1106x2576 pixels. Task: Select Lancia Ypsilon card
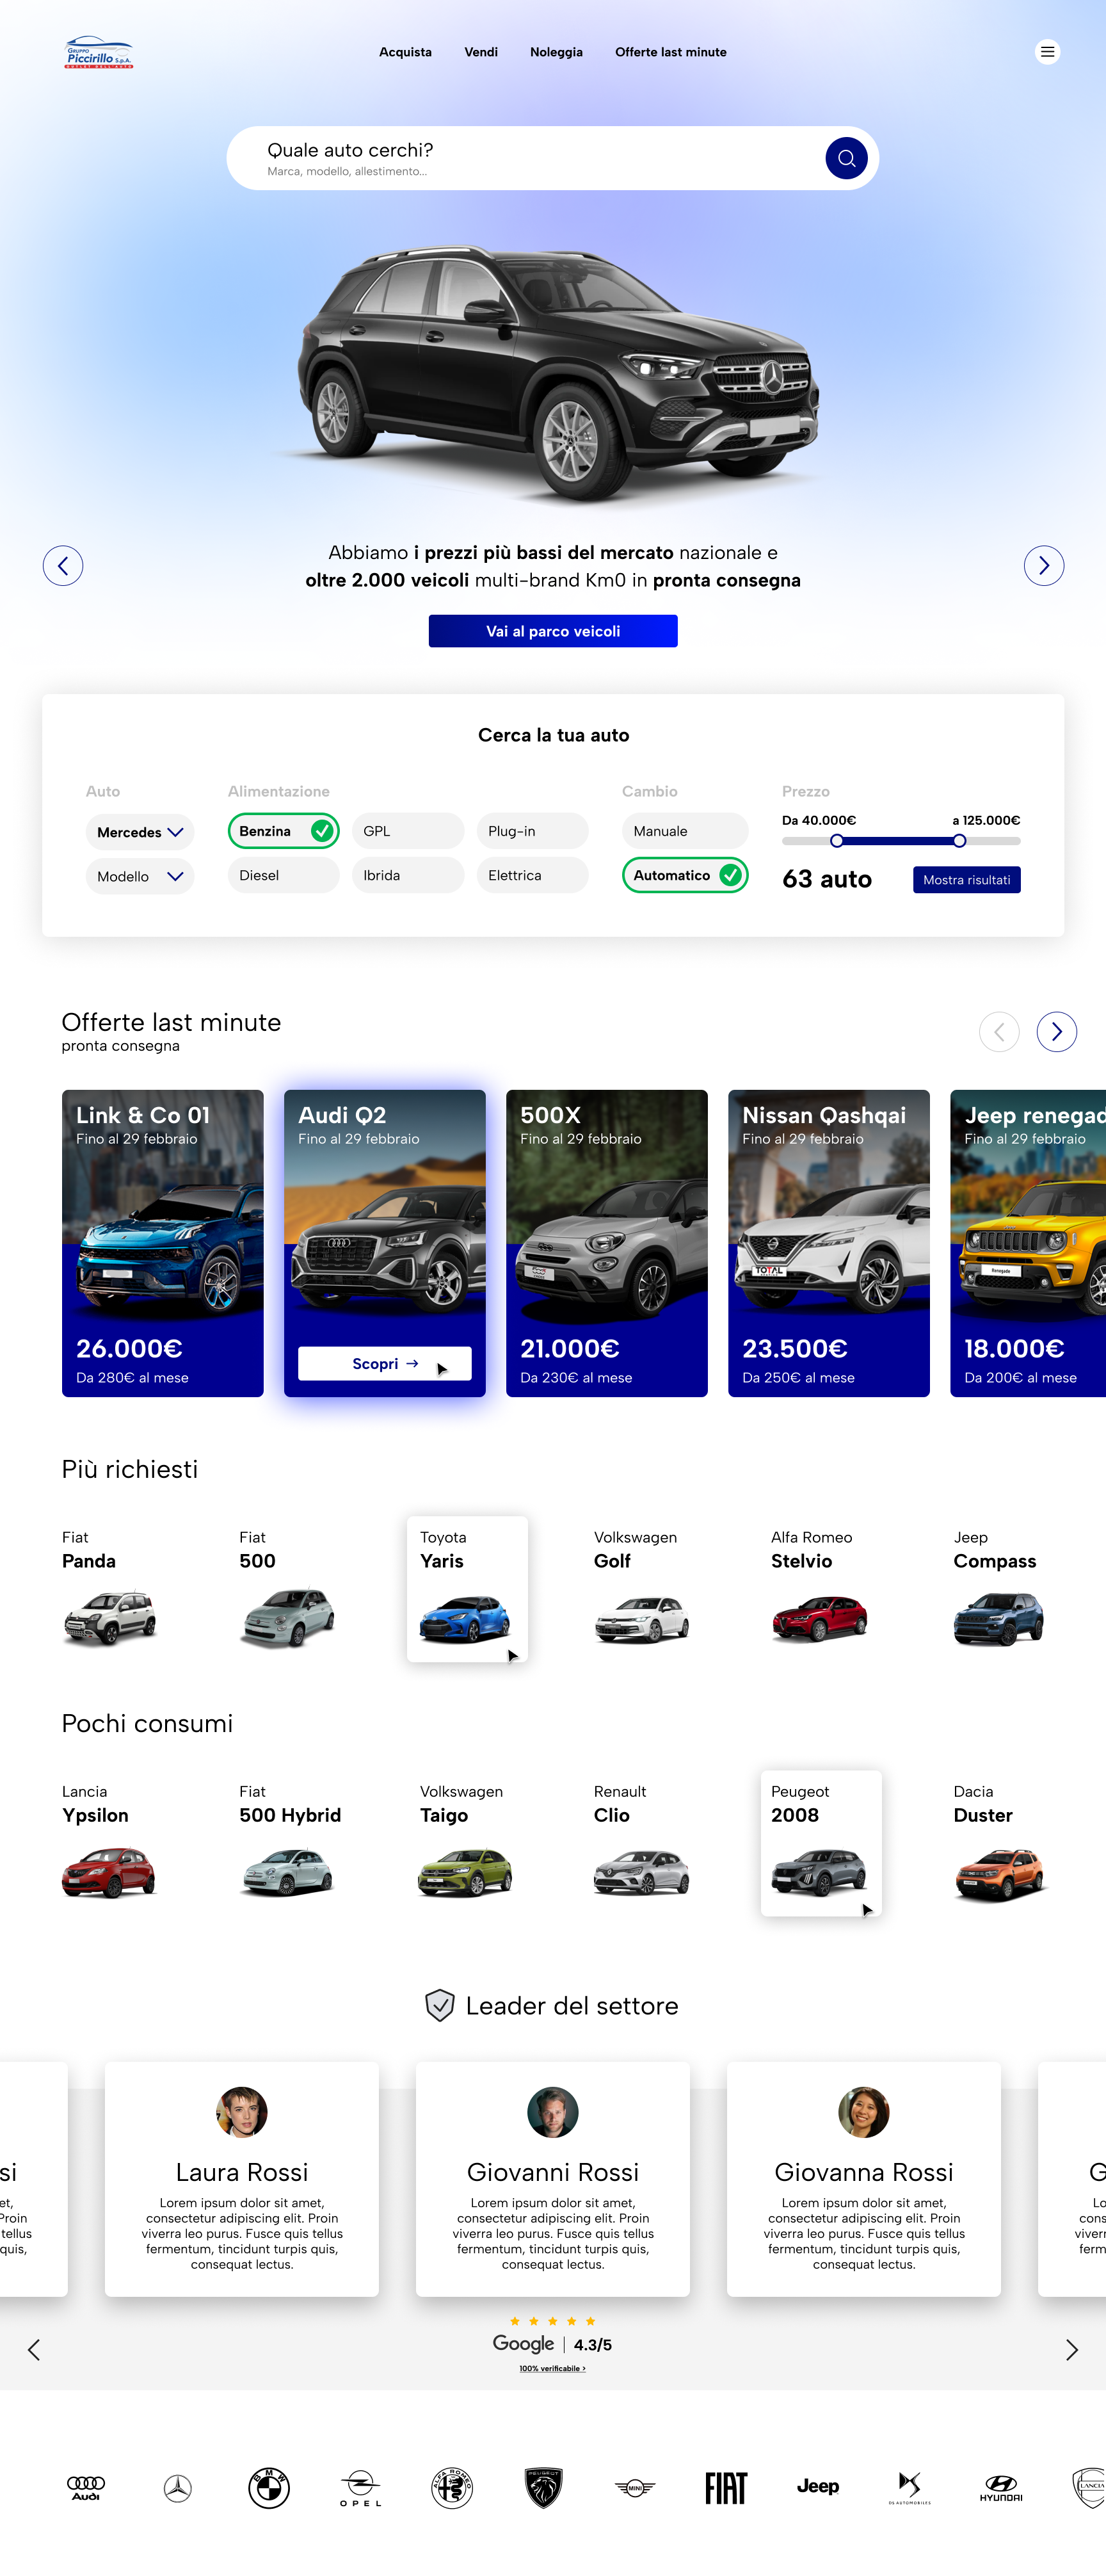click(x=110, y=1842)
